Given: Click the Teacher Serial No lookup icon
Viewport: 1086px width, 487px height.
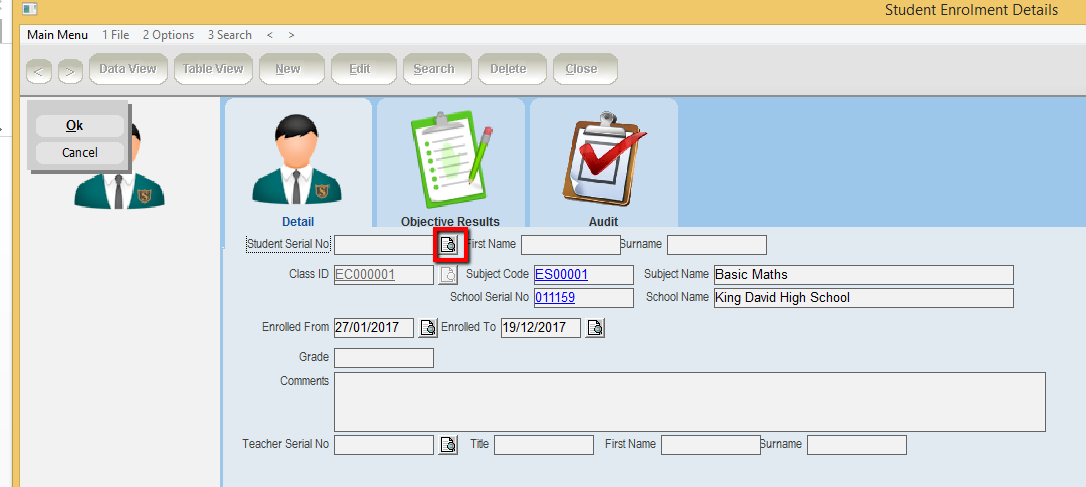Looking at the screenshot, I should point(448,445).
